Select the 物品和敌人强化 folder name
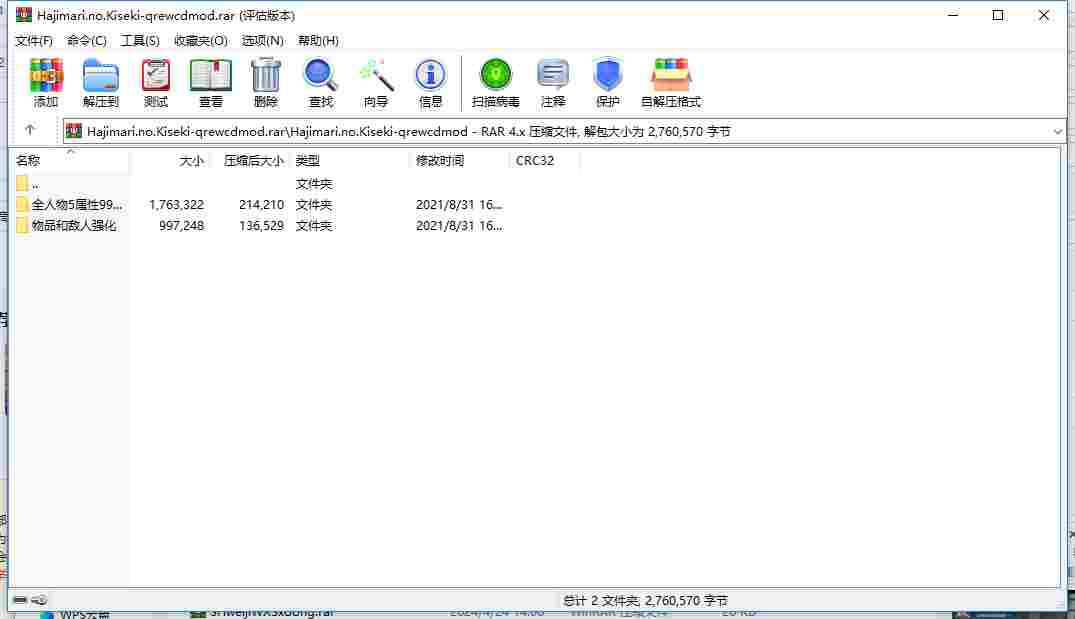This screenshot has height=619, width=1075. pyautogui.click(x=74, y=225)
